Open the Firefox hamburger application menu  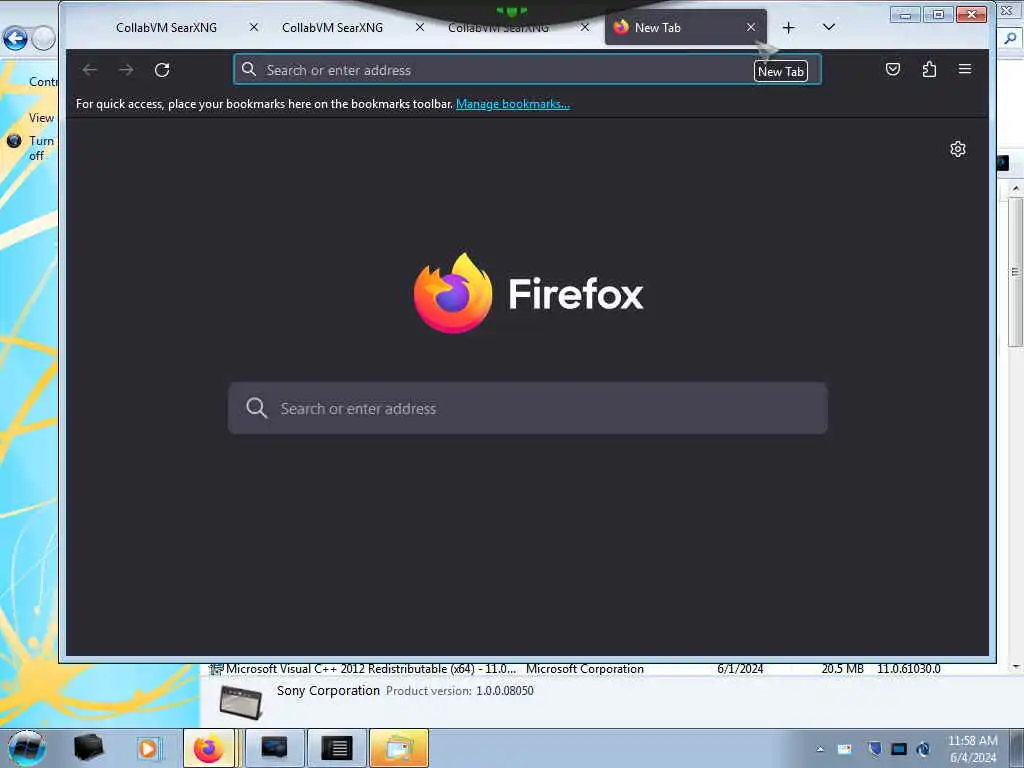click(x=965, y=69)
